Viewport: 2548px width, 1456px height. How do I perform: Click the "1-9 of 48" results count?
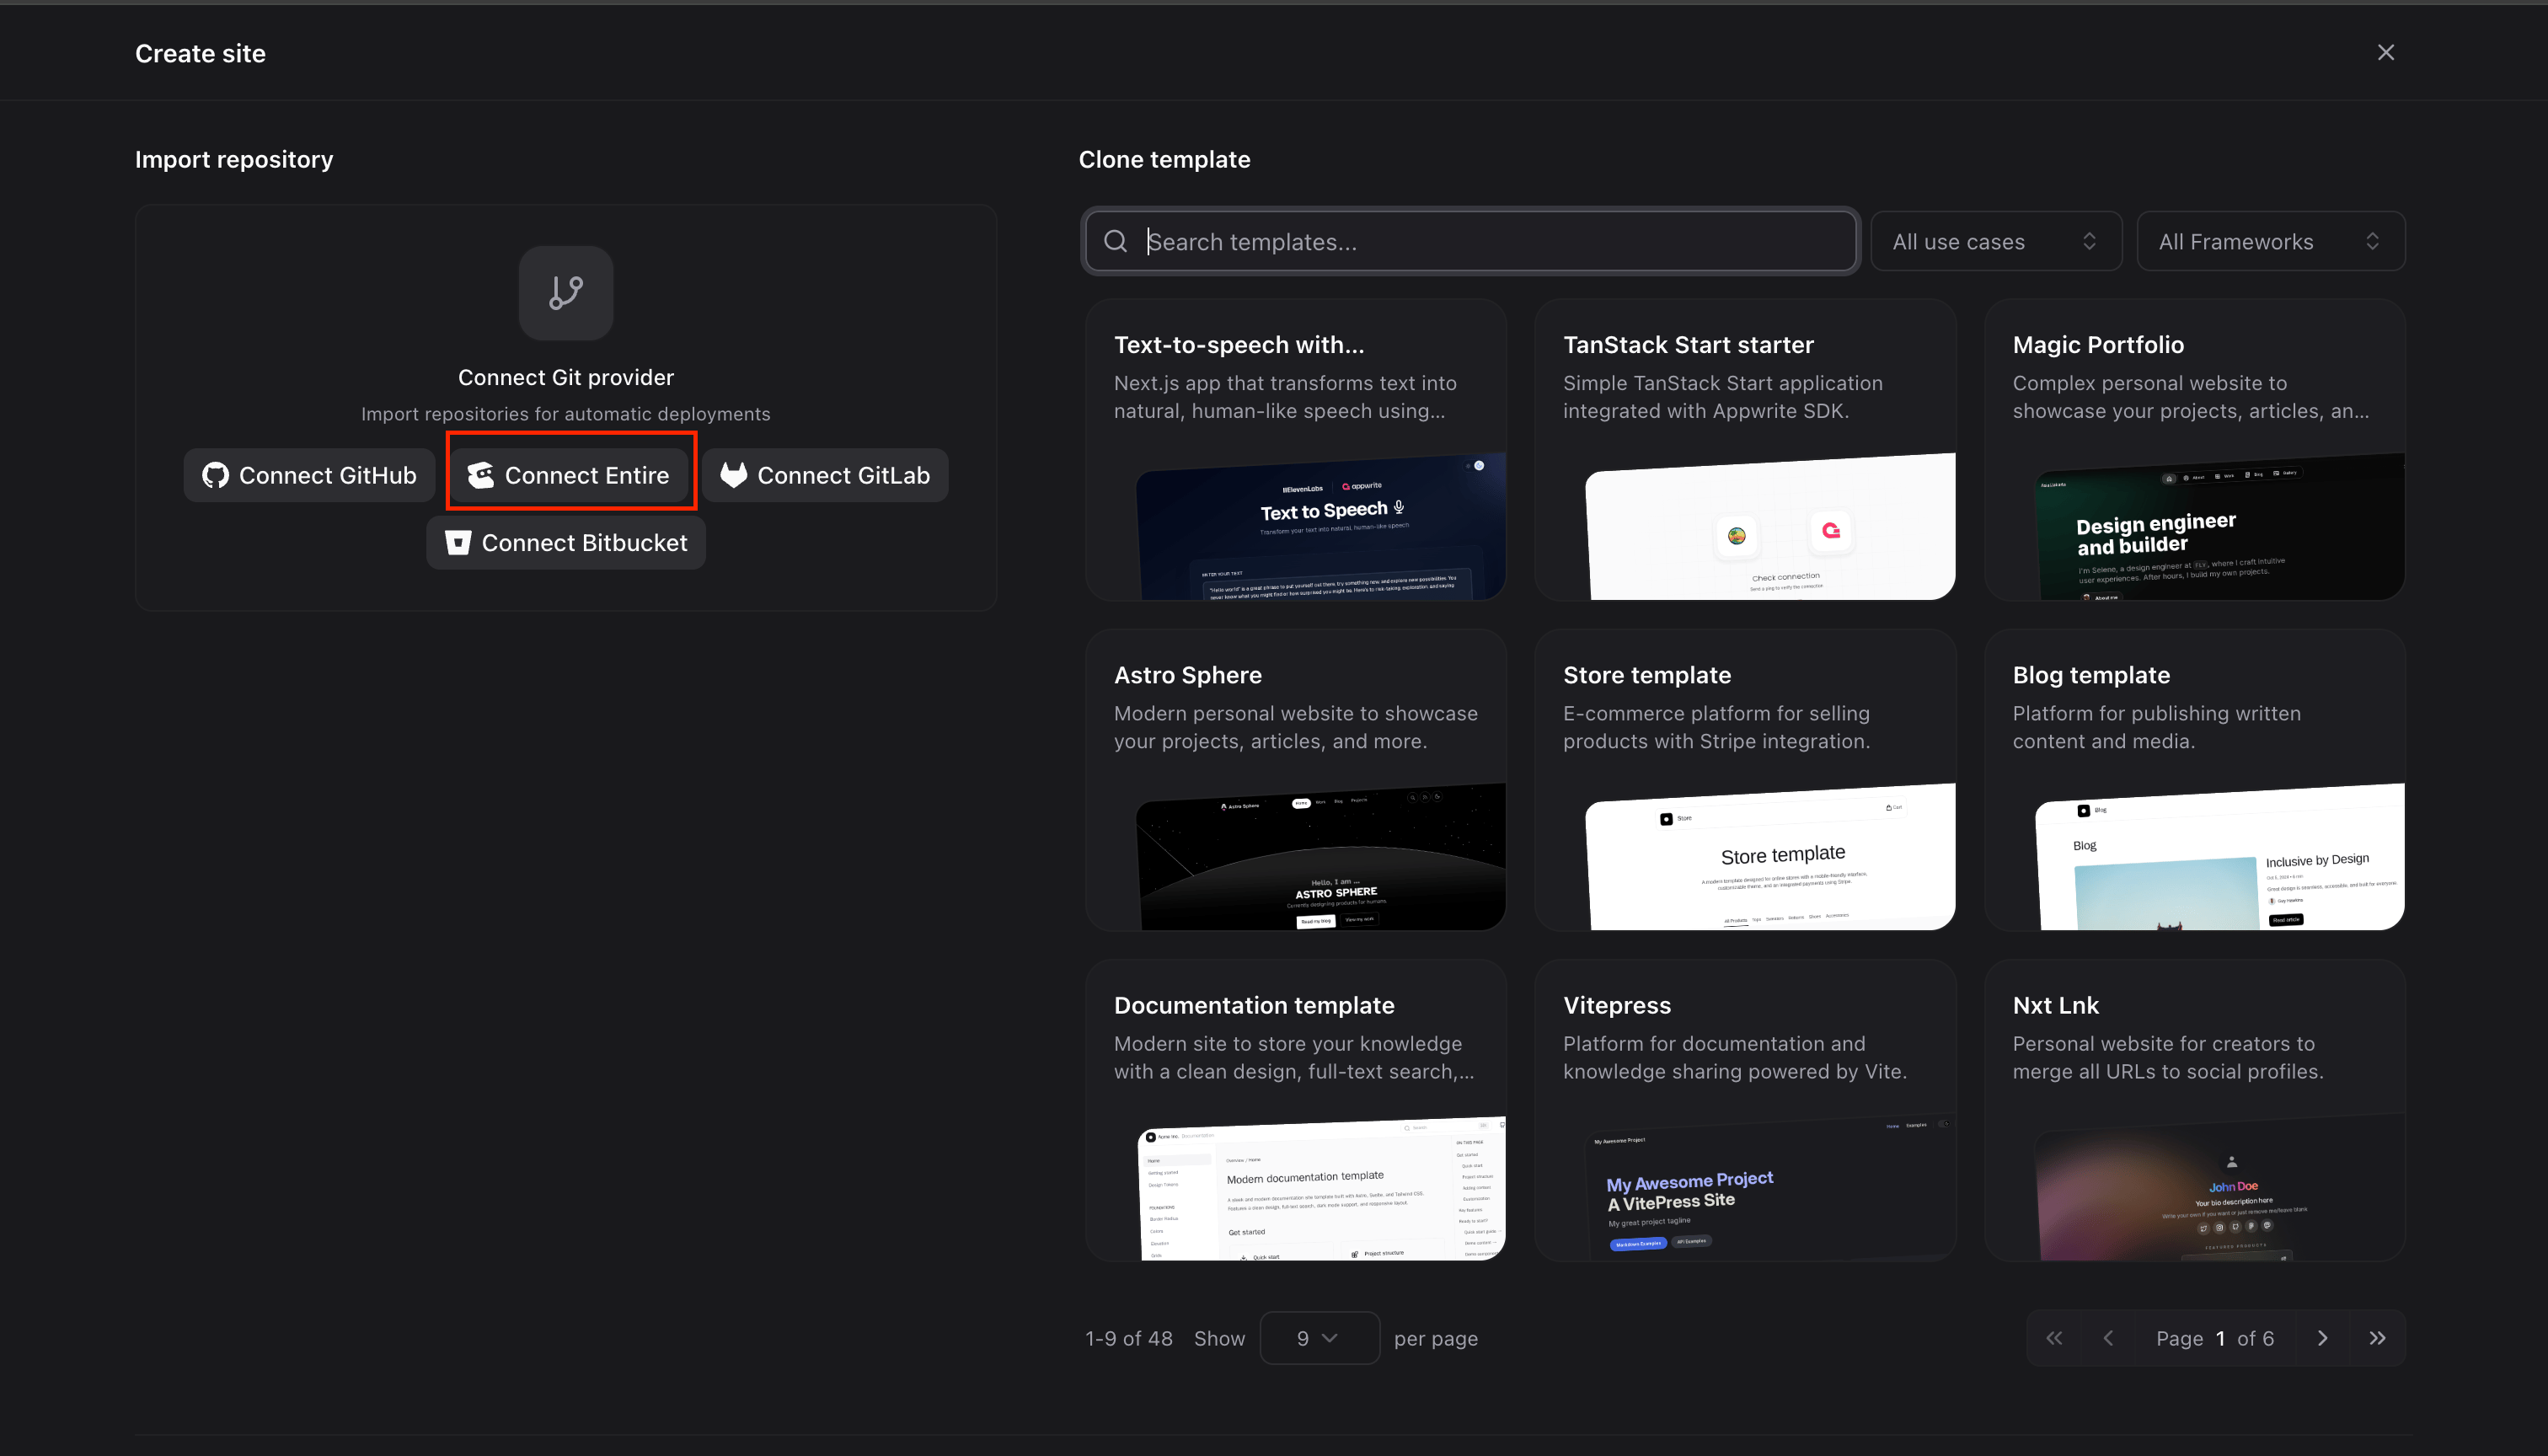1129,1338
